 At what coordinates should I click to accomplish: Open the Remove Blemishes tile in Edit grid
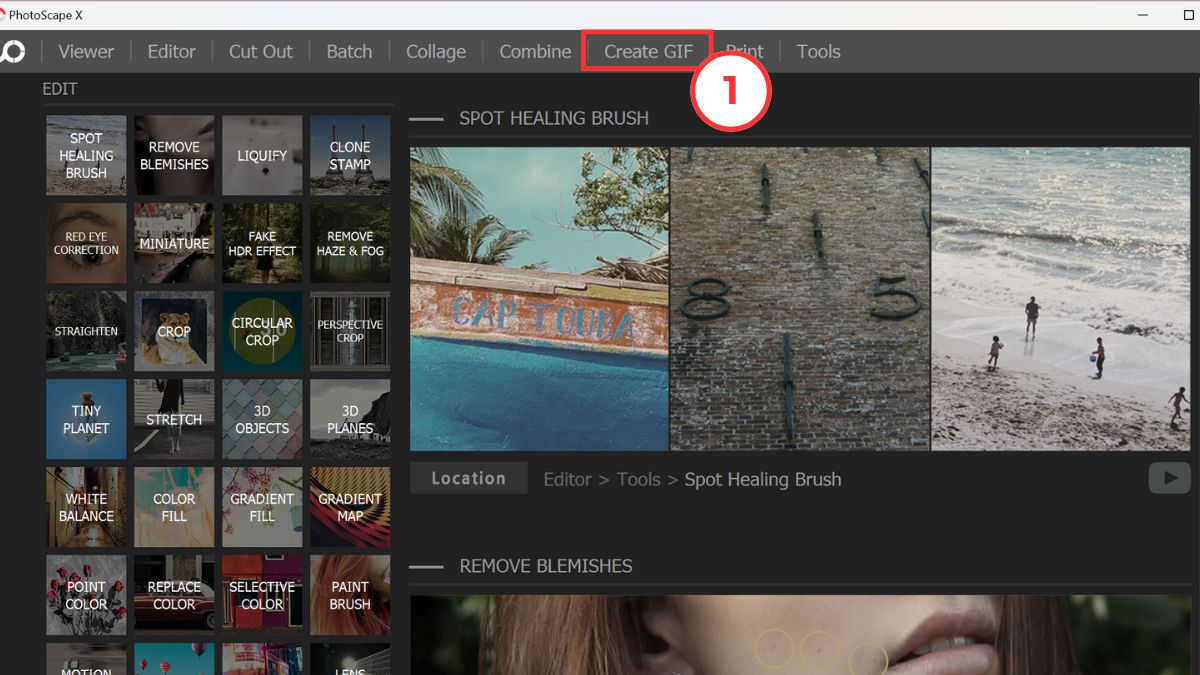[174, 155]
